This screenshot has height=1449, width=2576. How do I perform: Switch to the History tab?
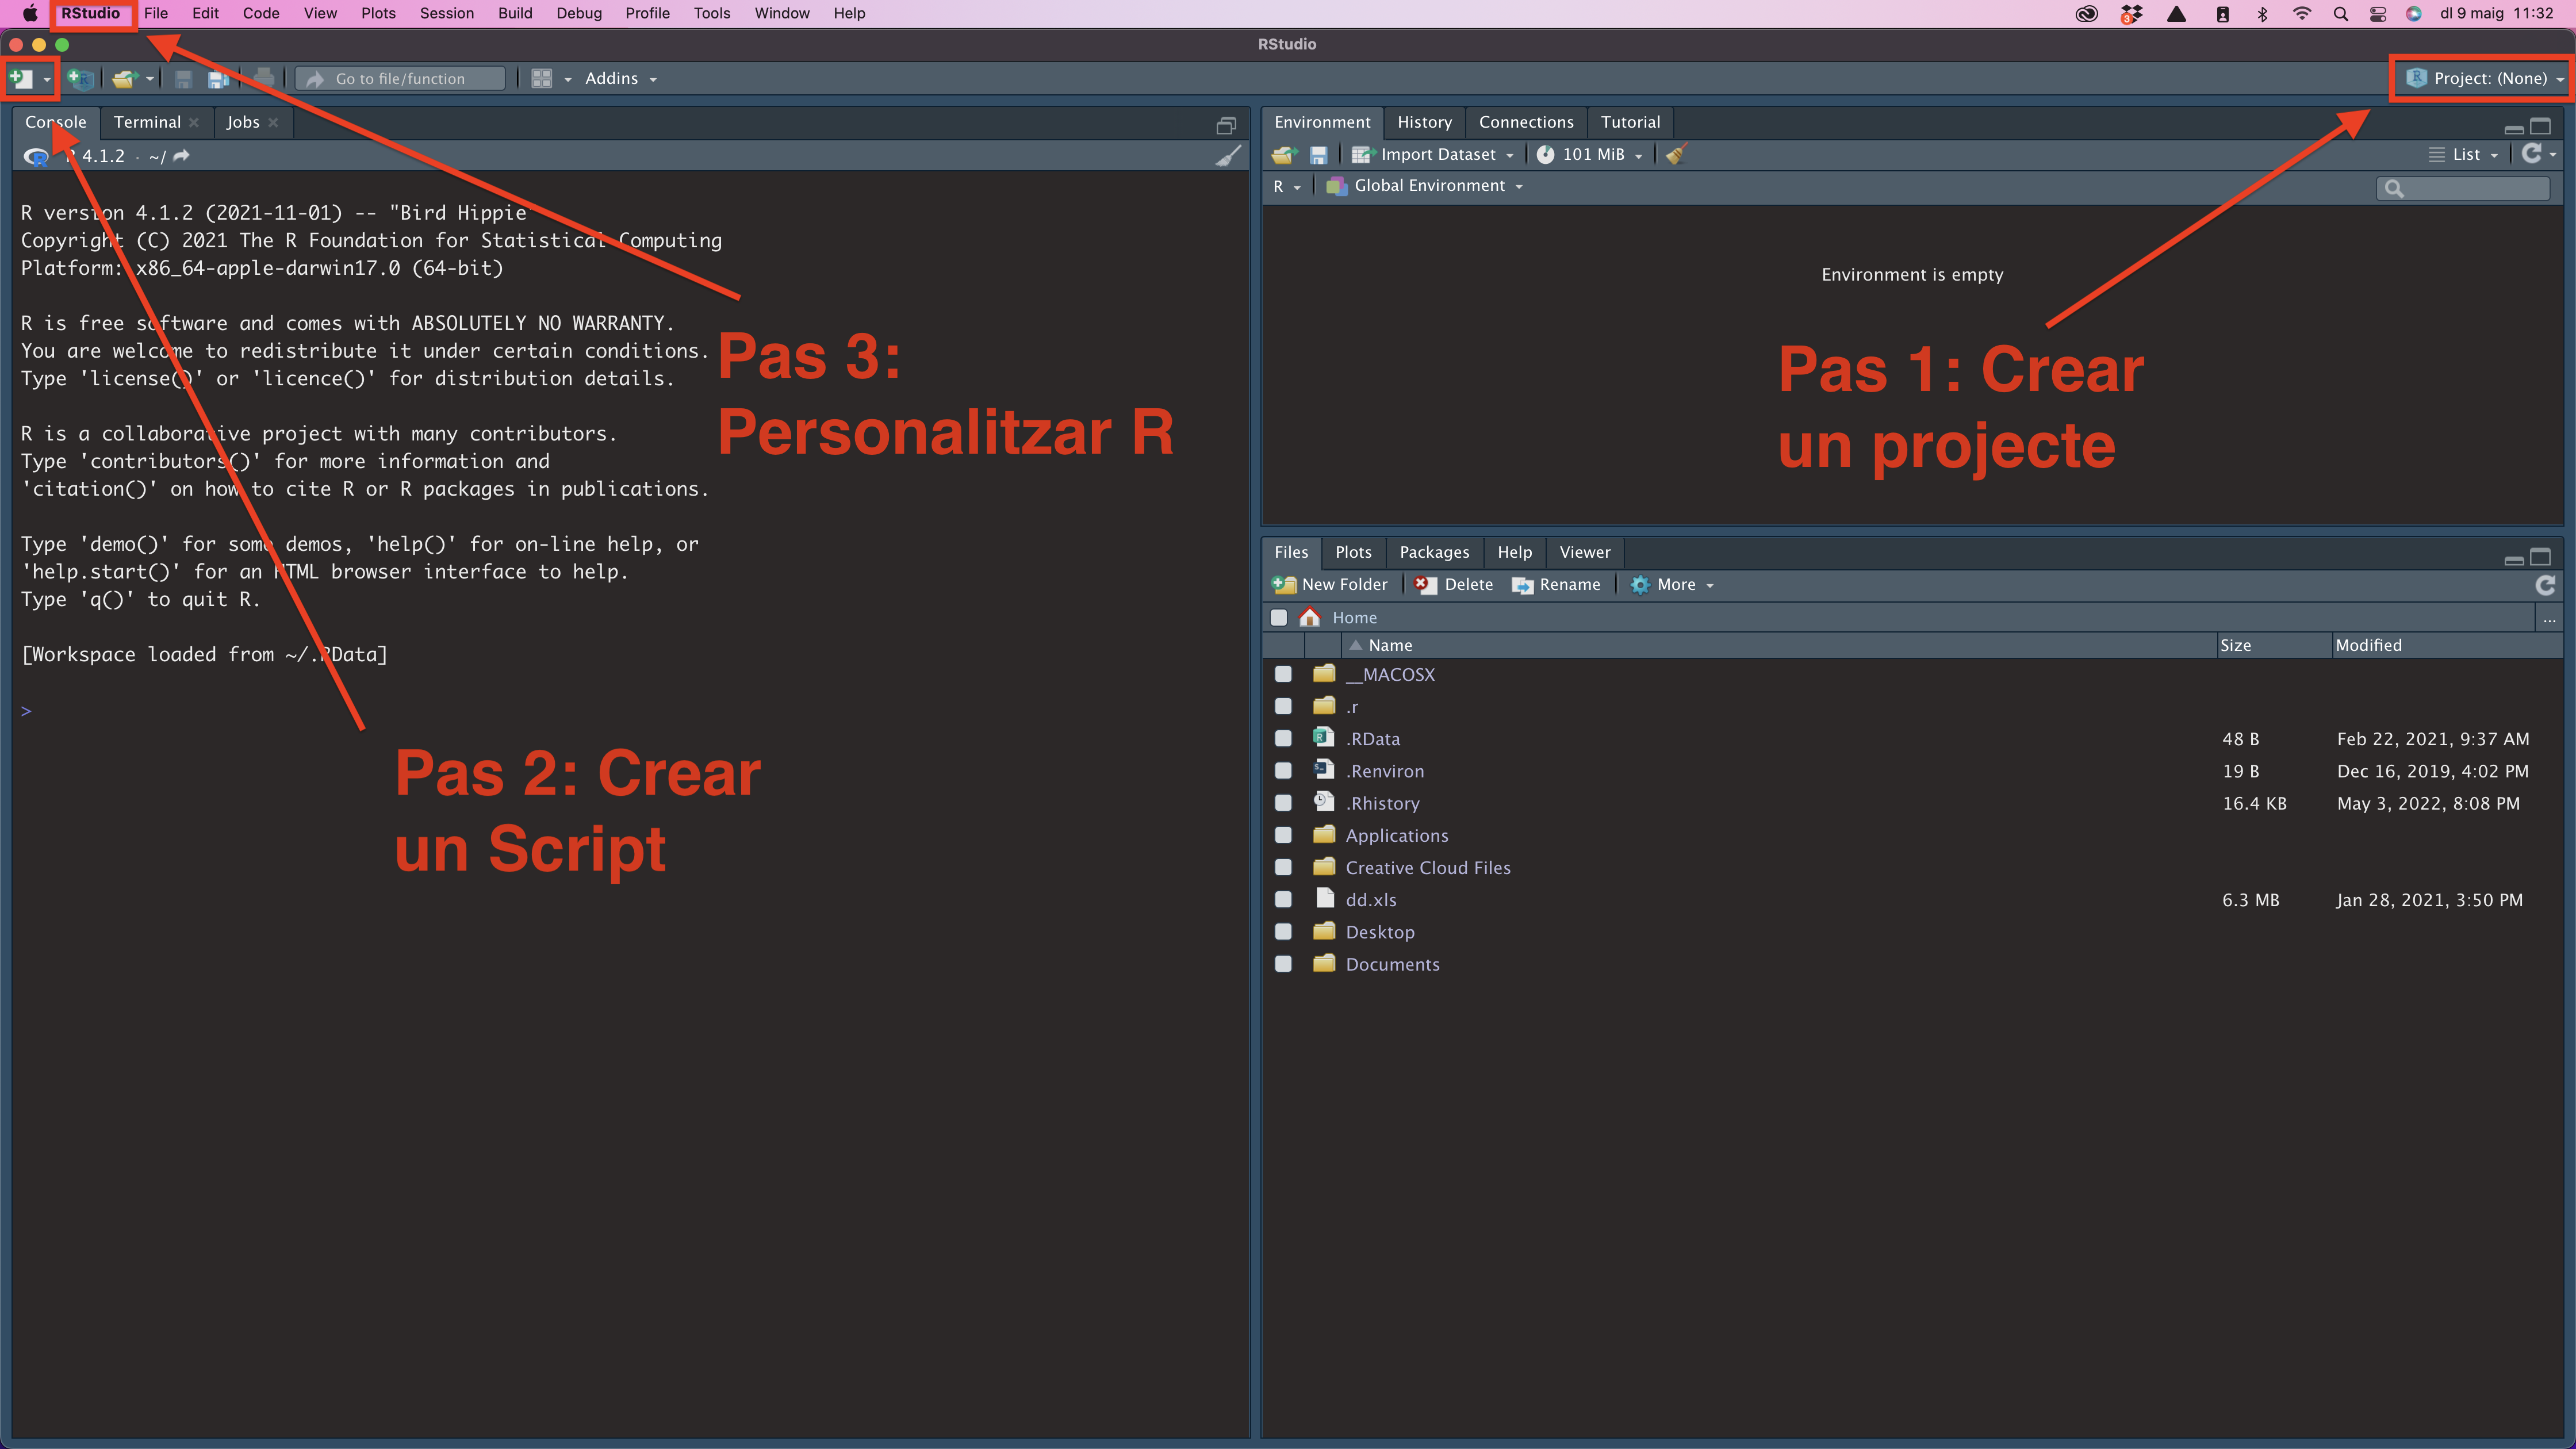(x=1424, y=122)
